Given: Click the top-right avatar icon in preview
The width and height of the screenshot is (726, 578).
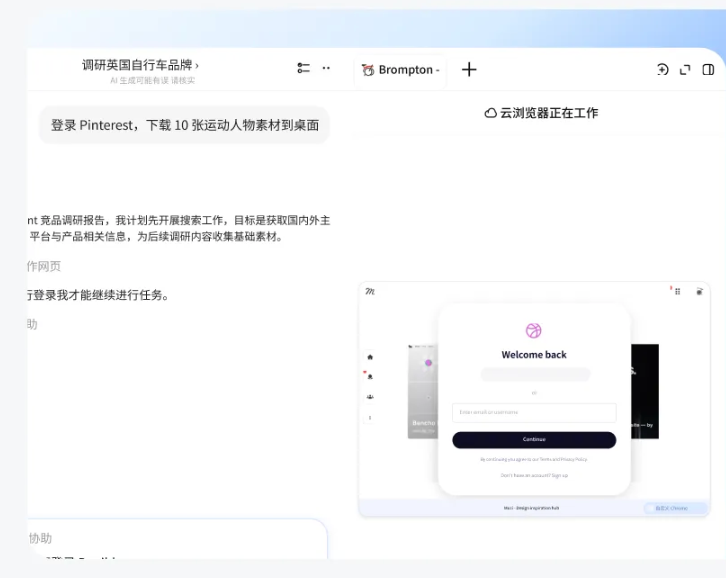Looking at the screenshot, I should tap(700, 291).
